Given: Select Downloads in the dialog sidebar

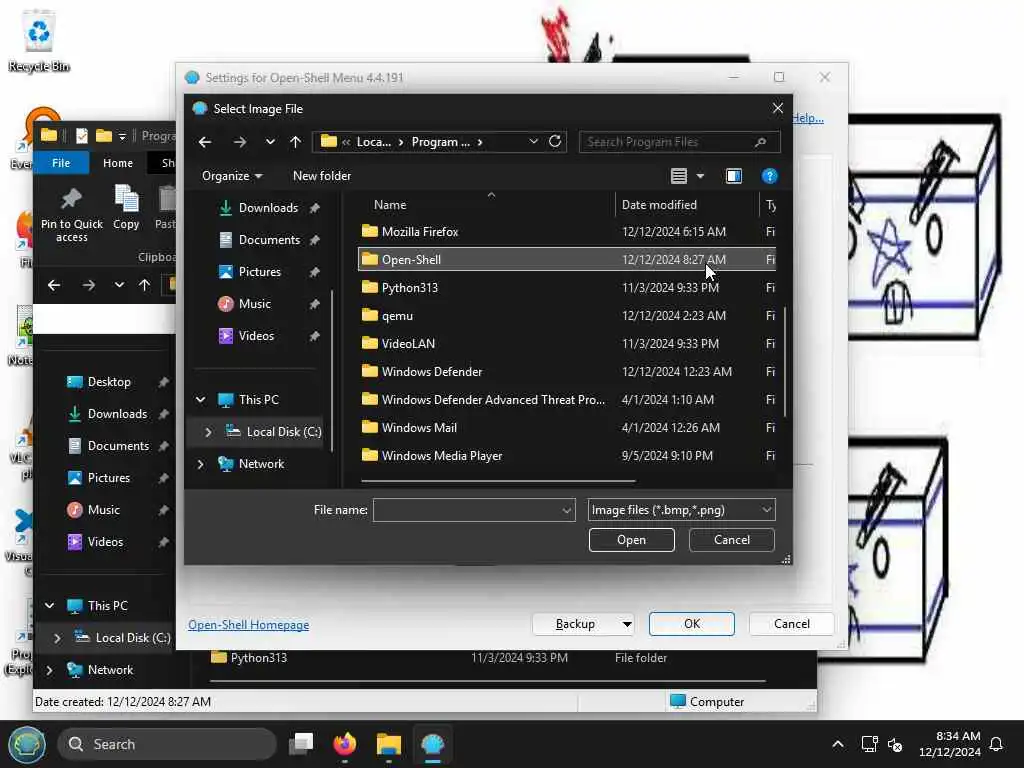Looking at the screenshot, I should [268, 208].
